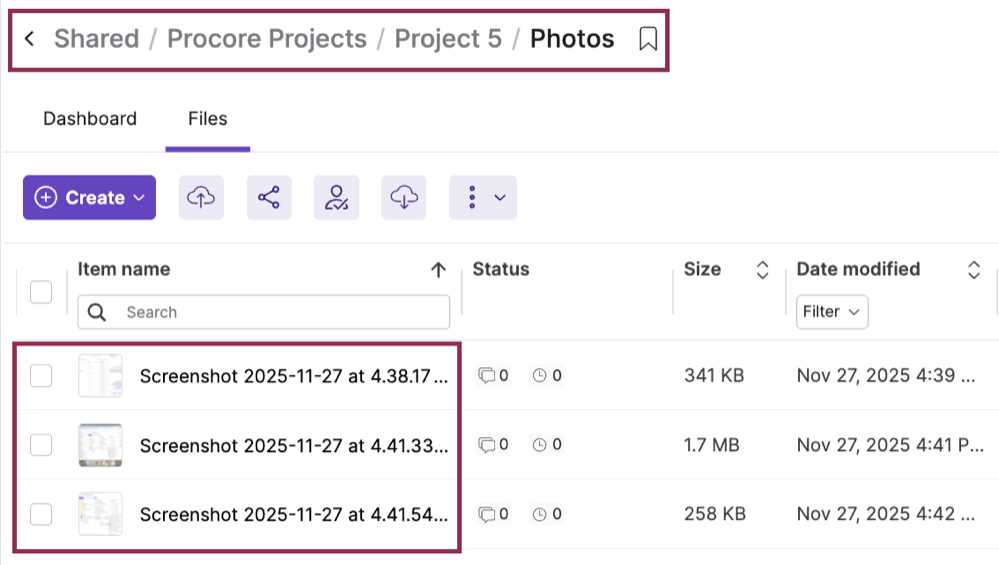Open the Date modified Filter dropdown
Image resolution: width=999 pixels, height=565 pixels.
[832, 311]
